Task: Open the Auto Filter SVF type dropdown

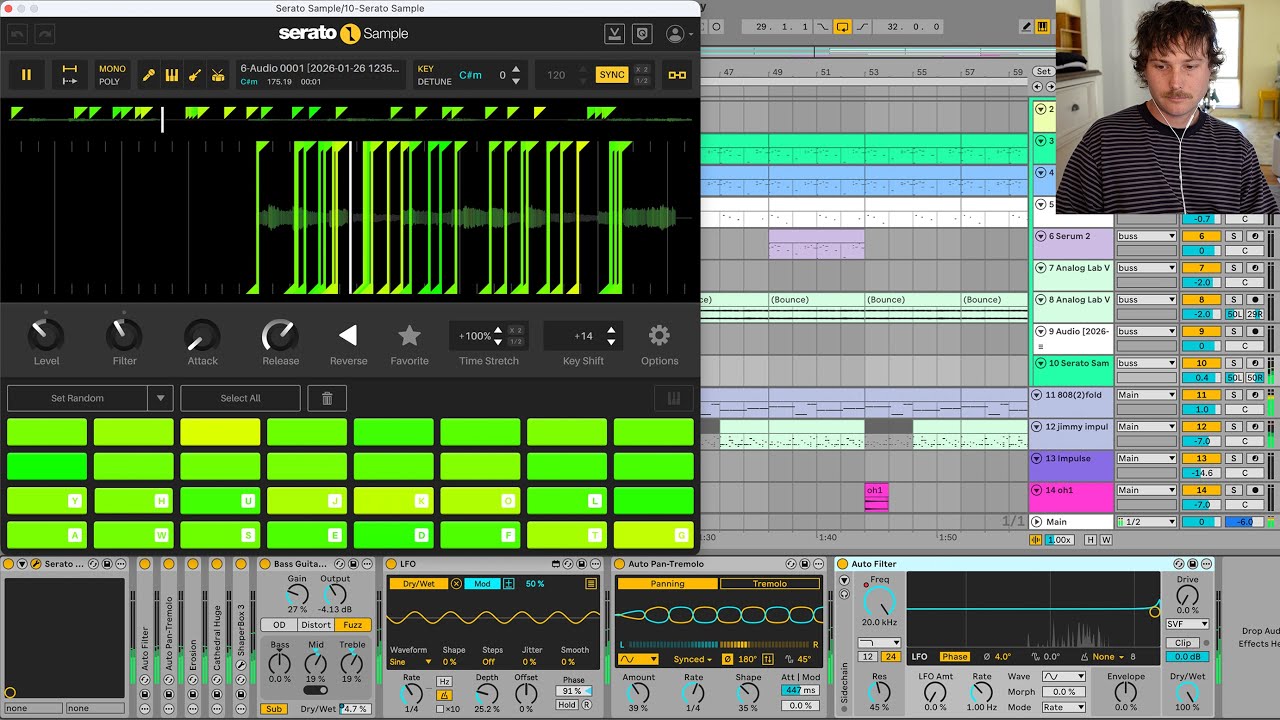Action: (1187, 625)
